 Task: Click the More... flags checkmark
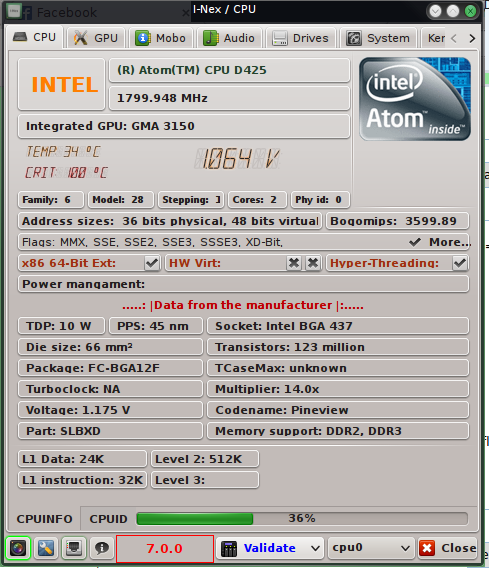pyautogui.click(x=415, y=242)
